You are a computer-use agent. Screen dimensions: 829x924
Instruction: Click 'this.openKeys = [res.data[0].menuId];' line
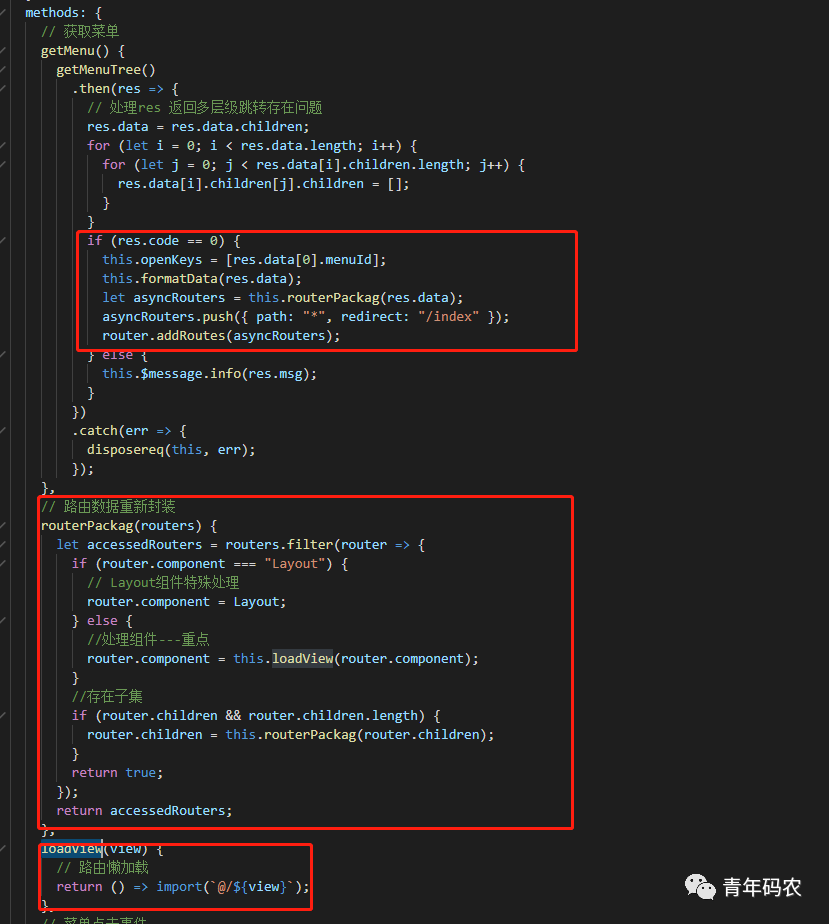click(244, 259)
